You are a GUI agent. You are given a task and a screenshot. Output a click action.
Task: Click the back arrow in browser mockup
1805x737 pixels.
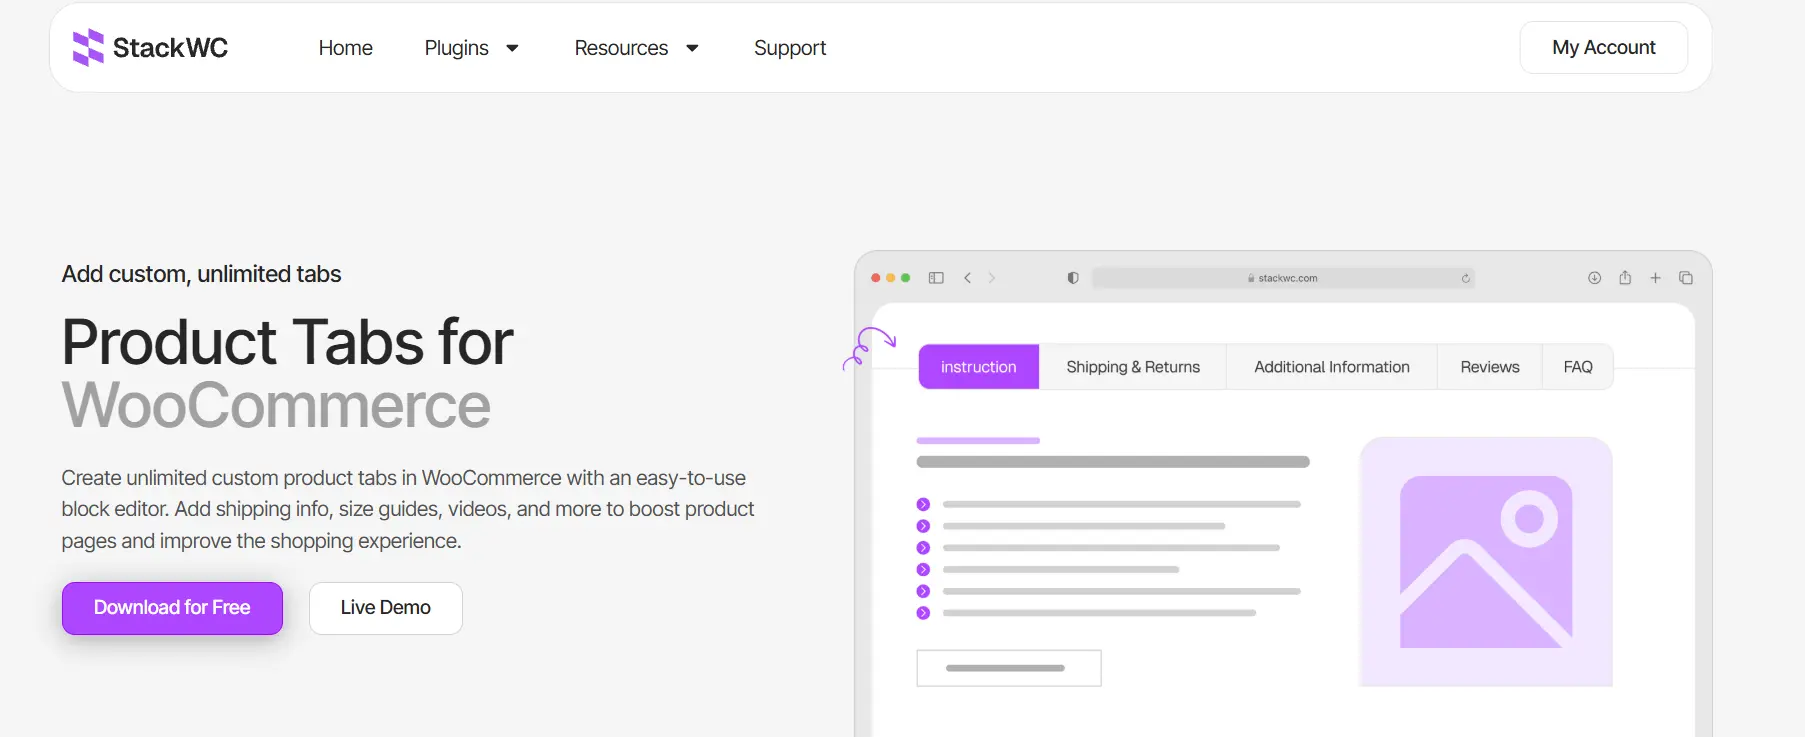[x=967, y=278]
